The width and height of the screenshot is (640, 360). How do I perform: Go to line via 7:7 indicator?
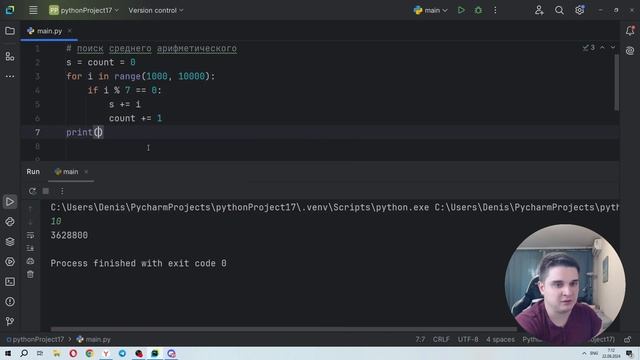pyautogui.click(x=420, y=340)
